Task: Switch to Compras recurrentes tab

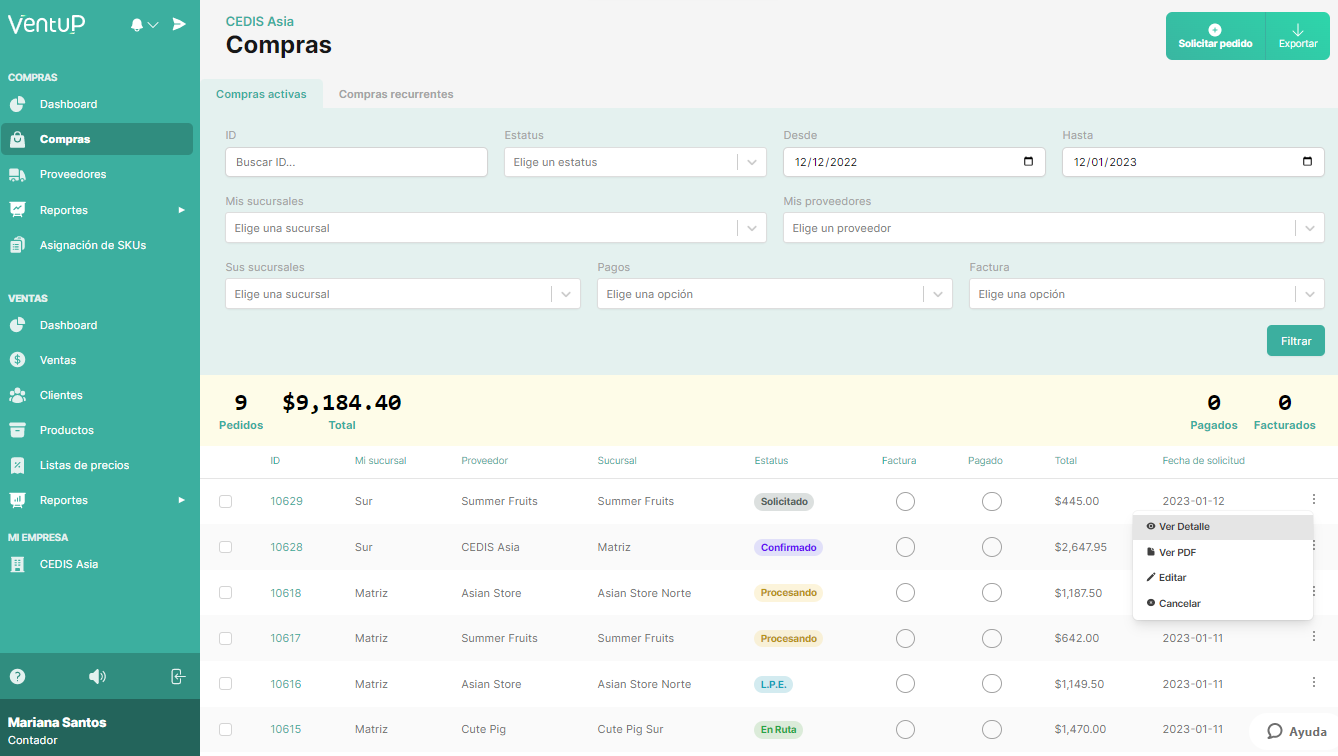Action: [x=396, y=94]
